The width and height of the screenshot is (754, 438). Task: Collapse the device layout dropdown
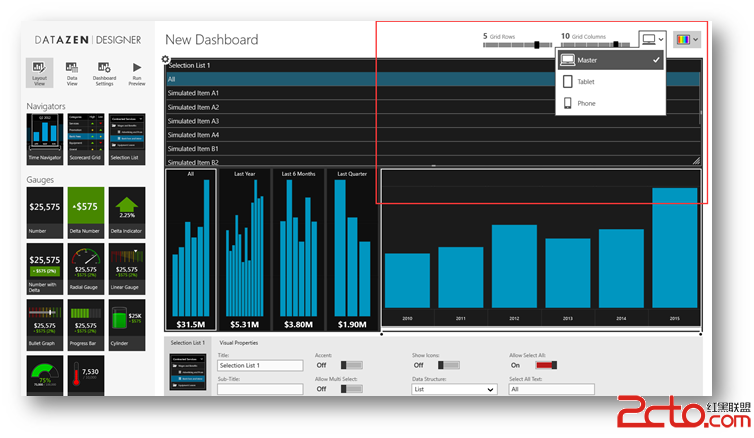click(653, 39)
